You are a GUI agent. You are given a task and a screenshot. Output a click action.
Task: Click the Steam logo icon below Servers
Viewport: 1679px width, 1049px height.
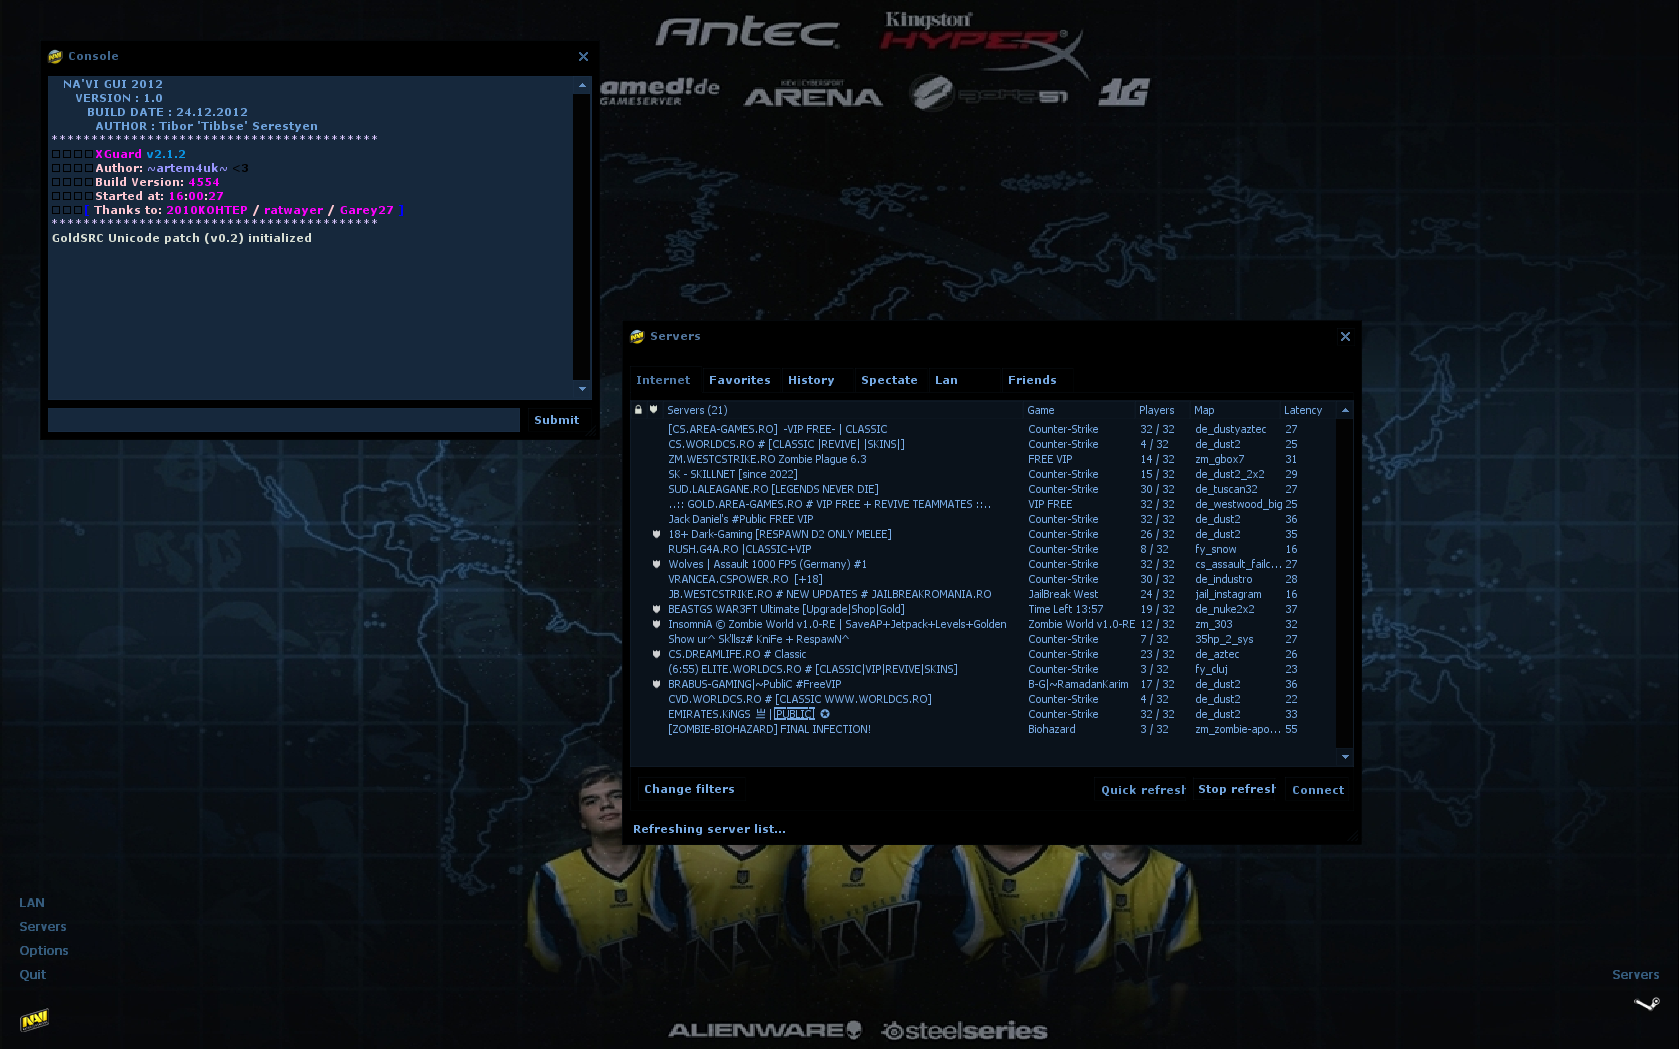pos(1647,1003)
